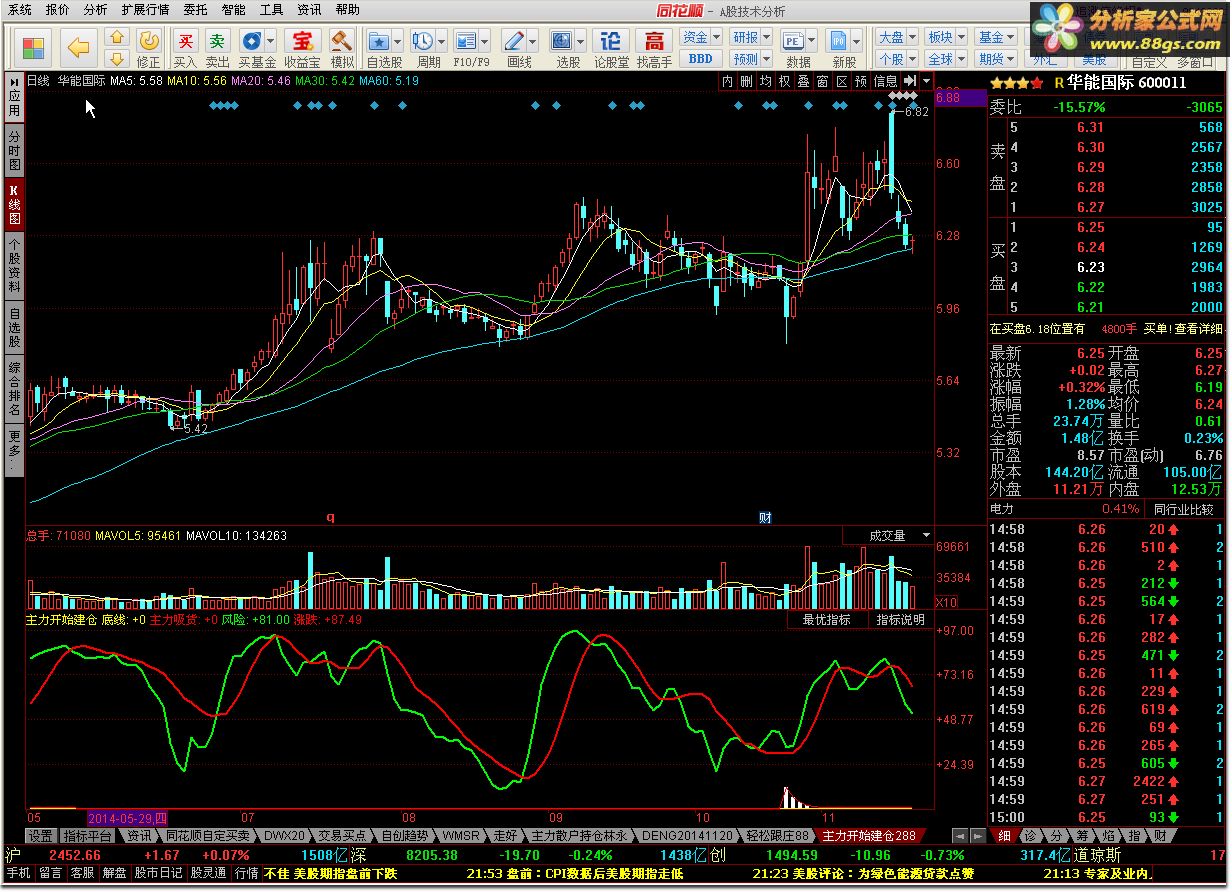This screenshot has height=892, width=1232.
Task: Open the 扩展行情 menu
Action: pyautogui.click(x=145, y=10)
